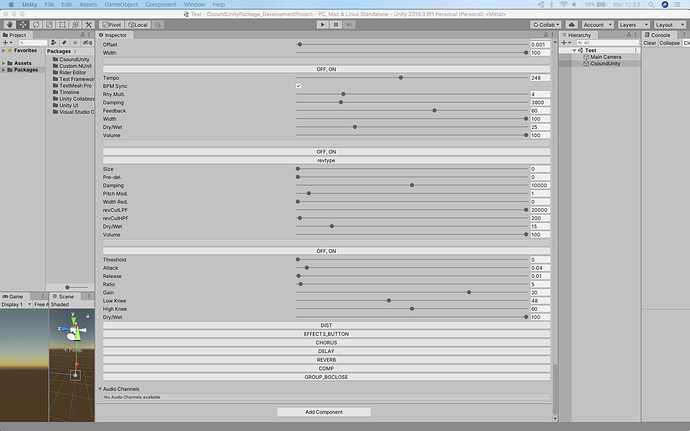Adjust the Tempo slider handle
Image resolution: width=690 pixels, height=431 pixels.
click(x=401, y=77)
